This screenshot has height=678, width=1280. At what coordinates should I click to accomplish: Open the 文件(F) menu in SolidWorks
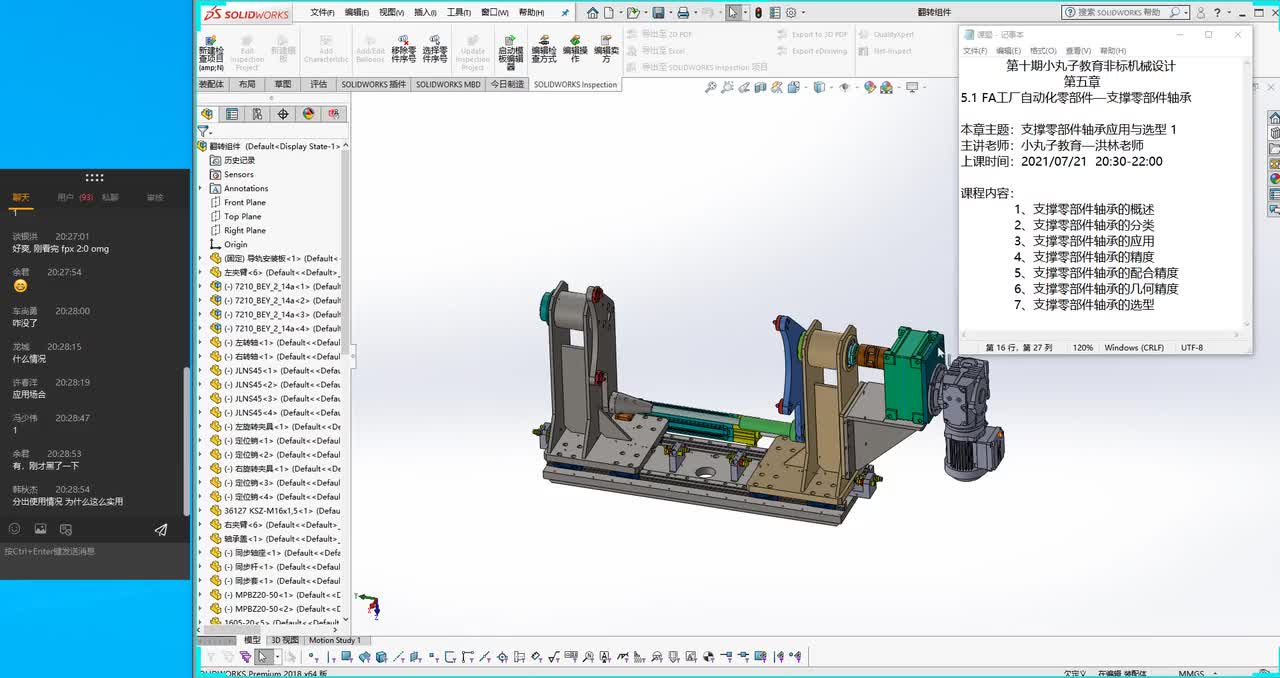click(322, 13)
